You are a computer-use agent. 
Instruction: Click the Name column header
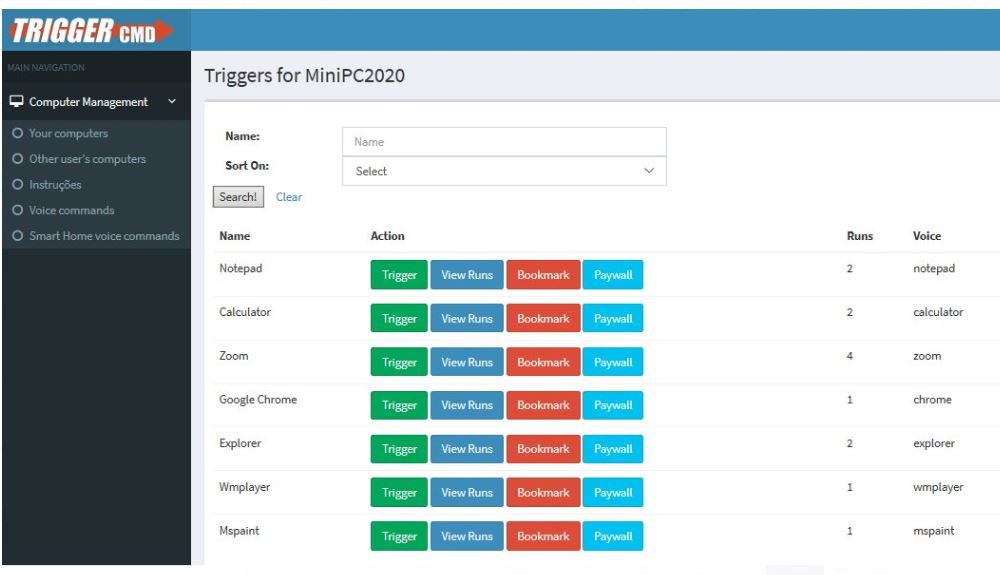tap(235, 236)
